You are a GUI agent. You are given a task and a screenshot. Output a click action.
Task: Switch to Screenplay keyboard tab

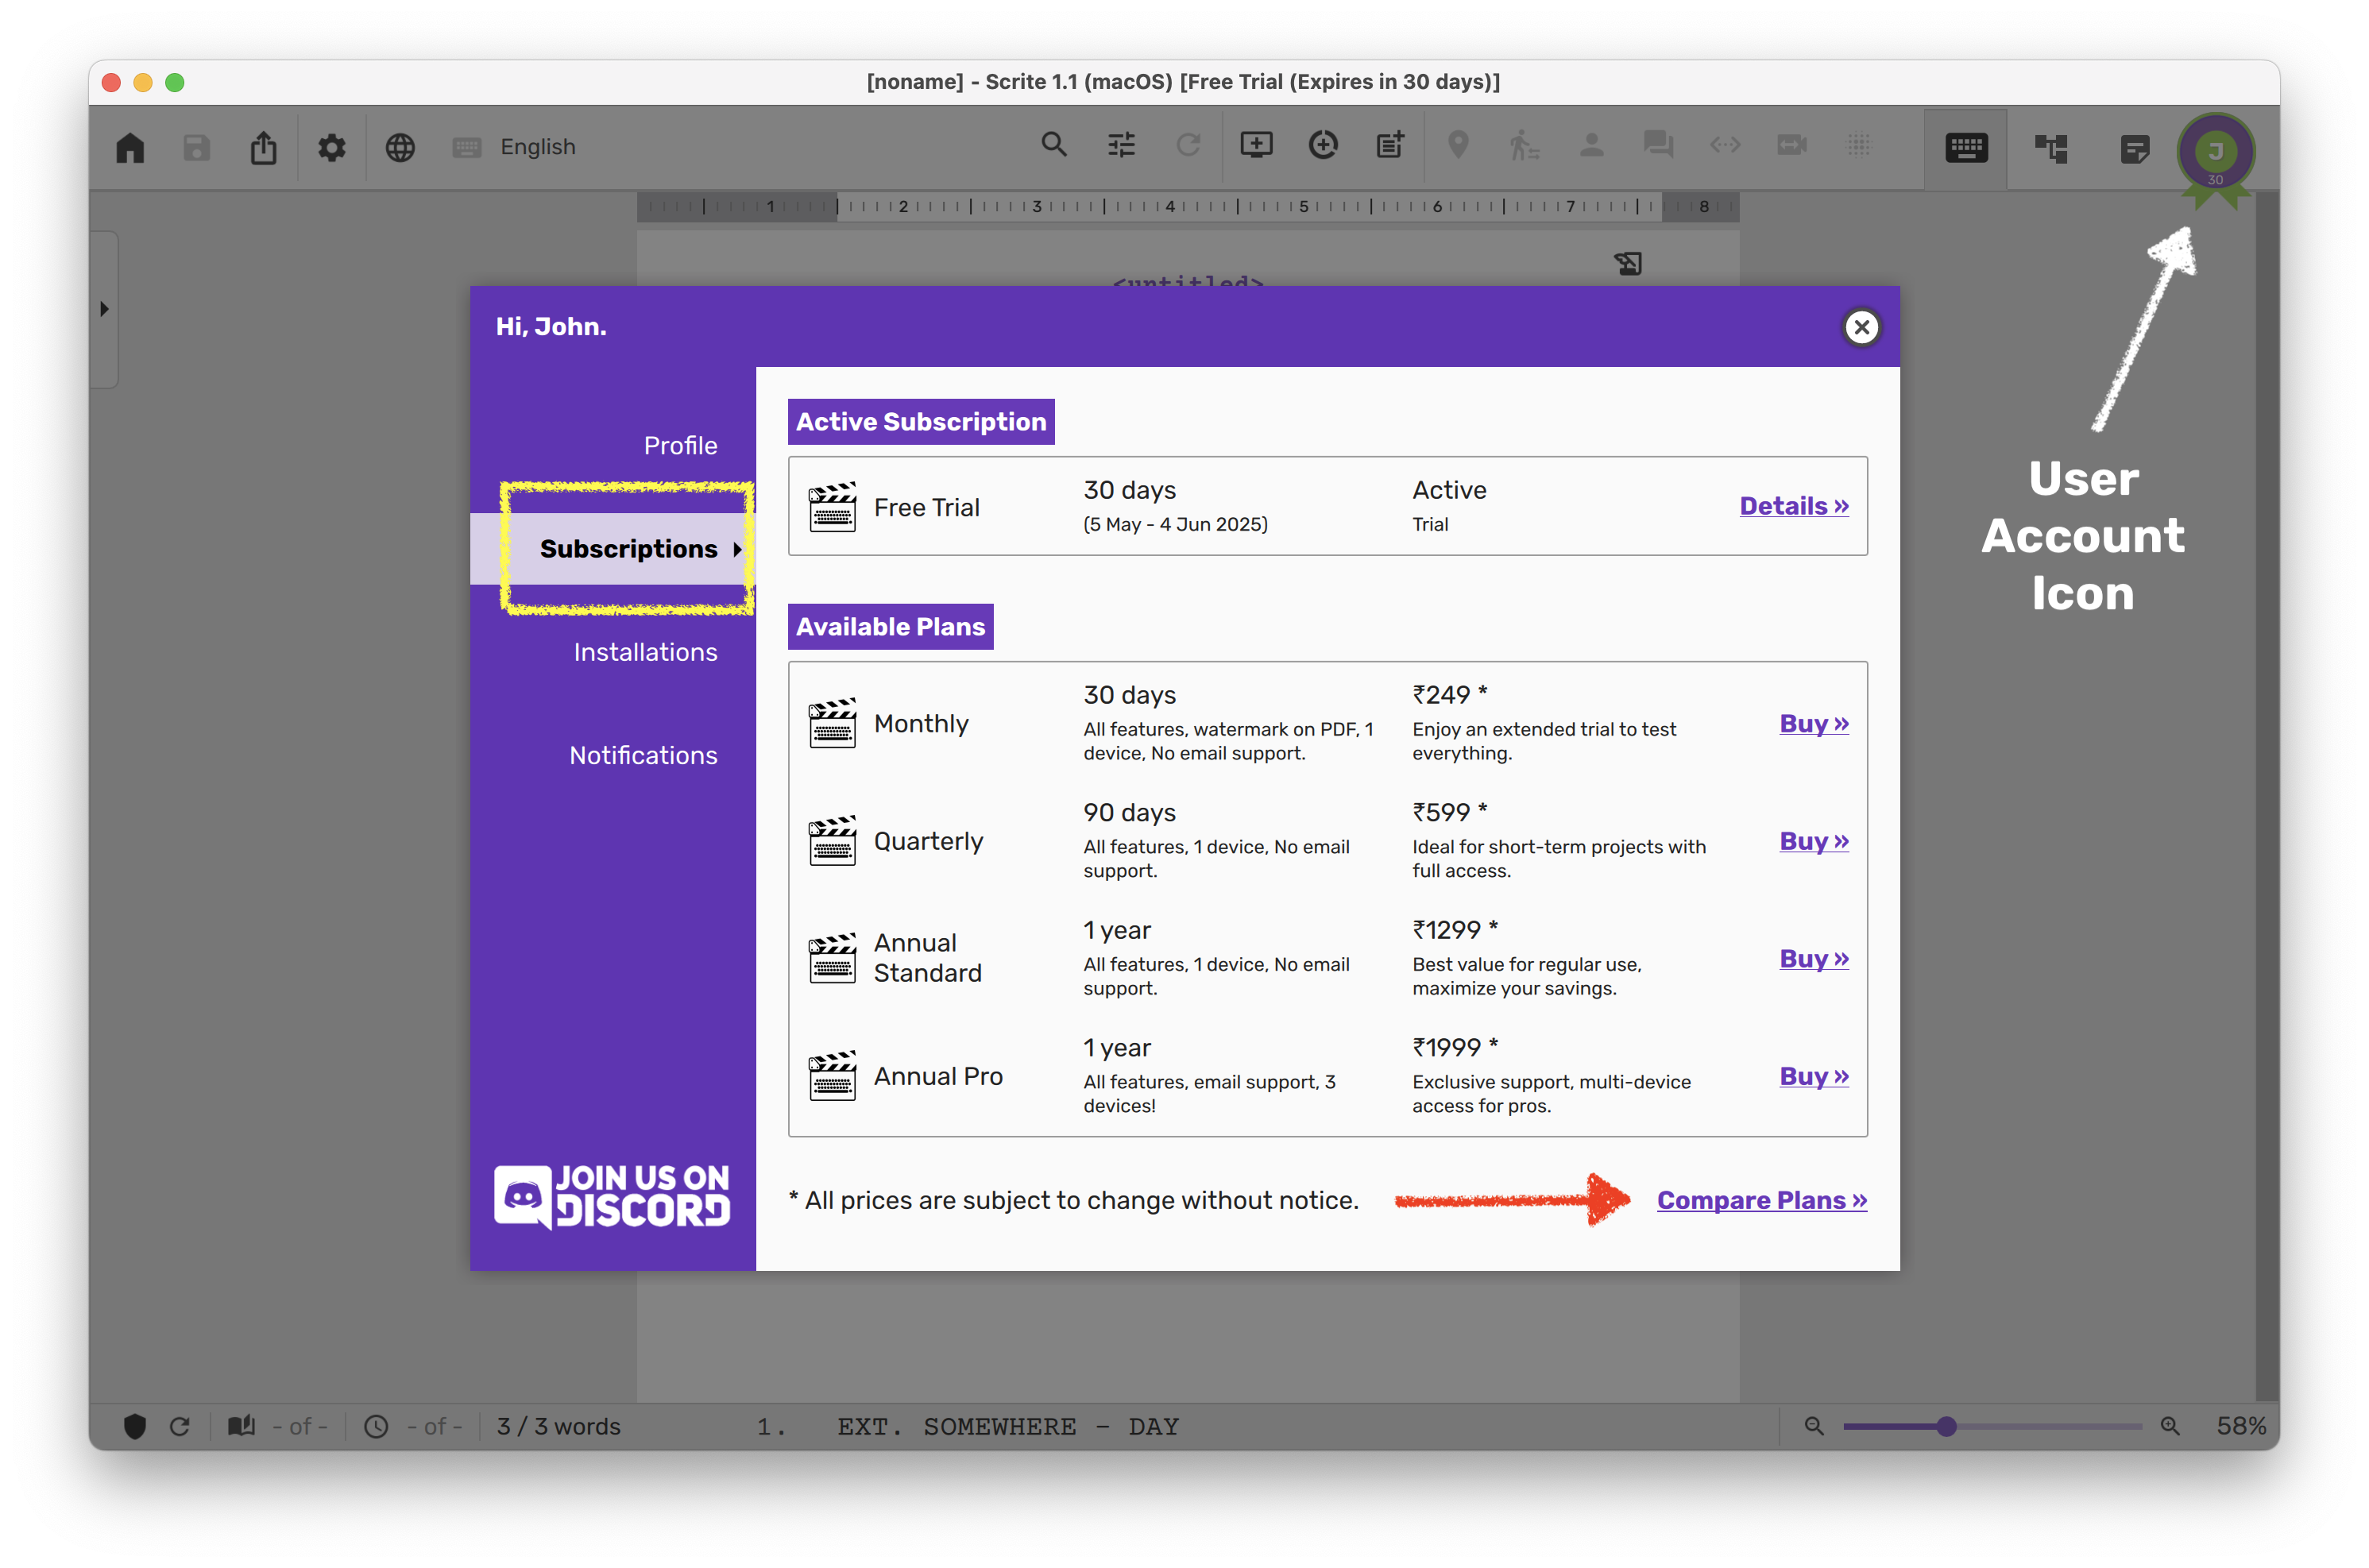[x=1966, y=149]
